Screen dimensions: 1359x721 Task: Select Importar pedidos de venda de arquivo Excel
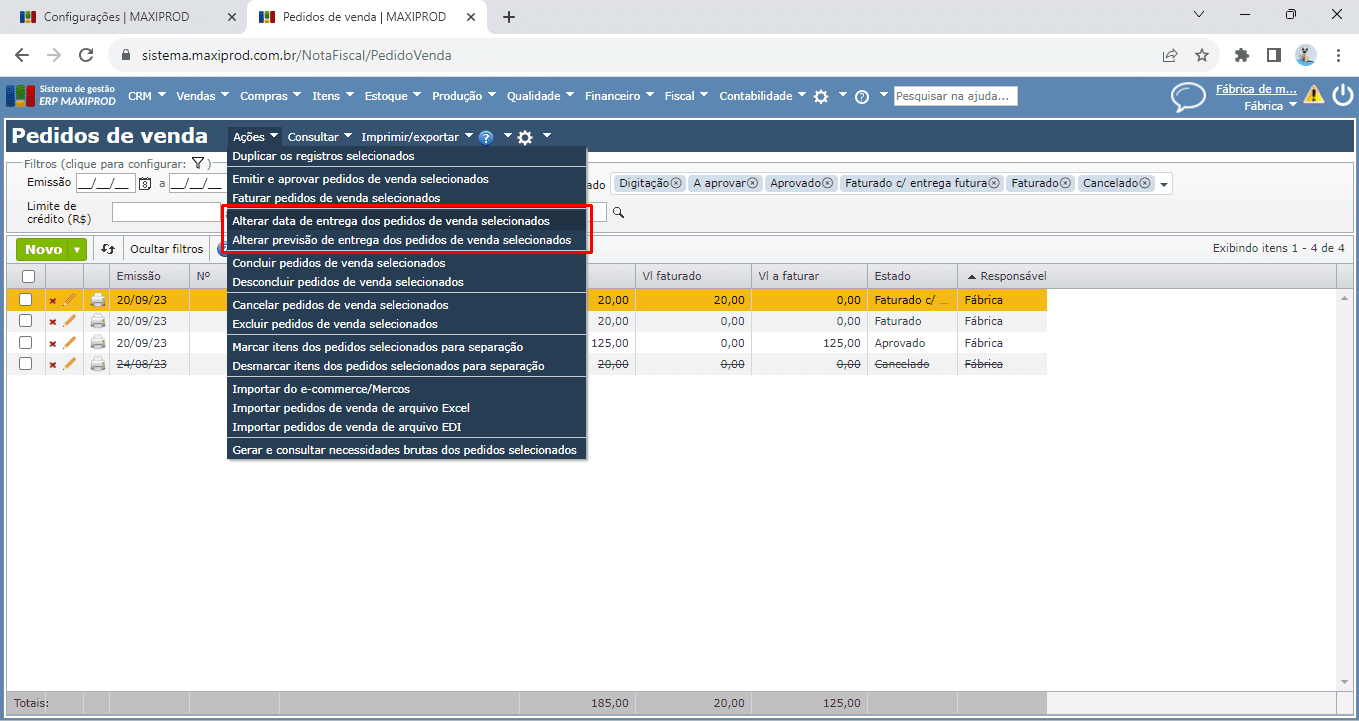tap(407, 408)
